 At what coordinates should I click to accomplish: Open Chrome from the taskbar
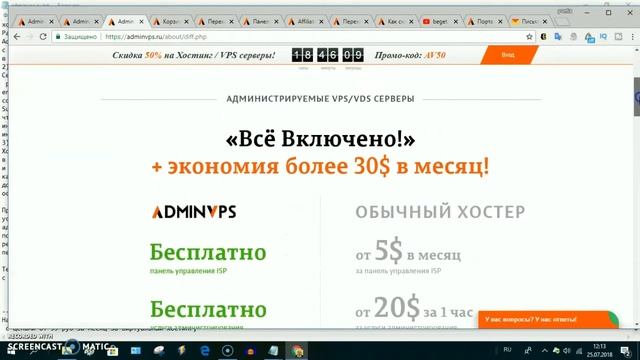click(297, 351)
